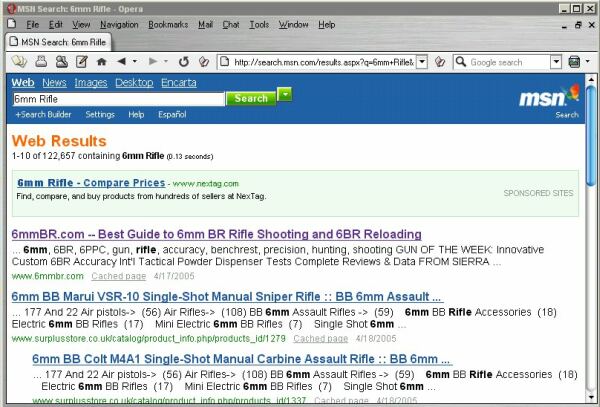This screenshot has height=407, width=600.
Task: Click in the MSN search text field
Action: click(119, 99)
